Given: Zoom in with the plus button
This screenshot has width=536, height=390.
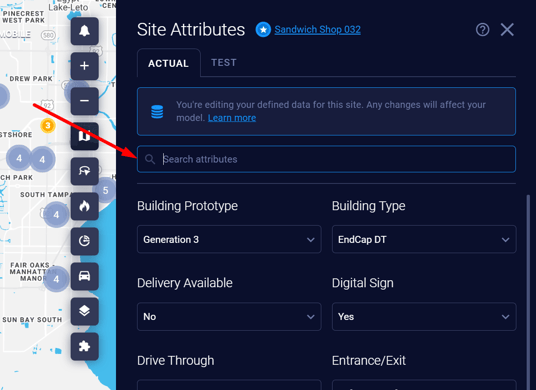Looking at the screenshot, I should 84,66.
